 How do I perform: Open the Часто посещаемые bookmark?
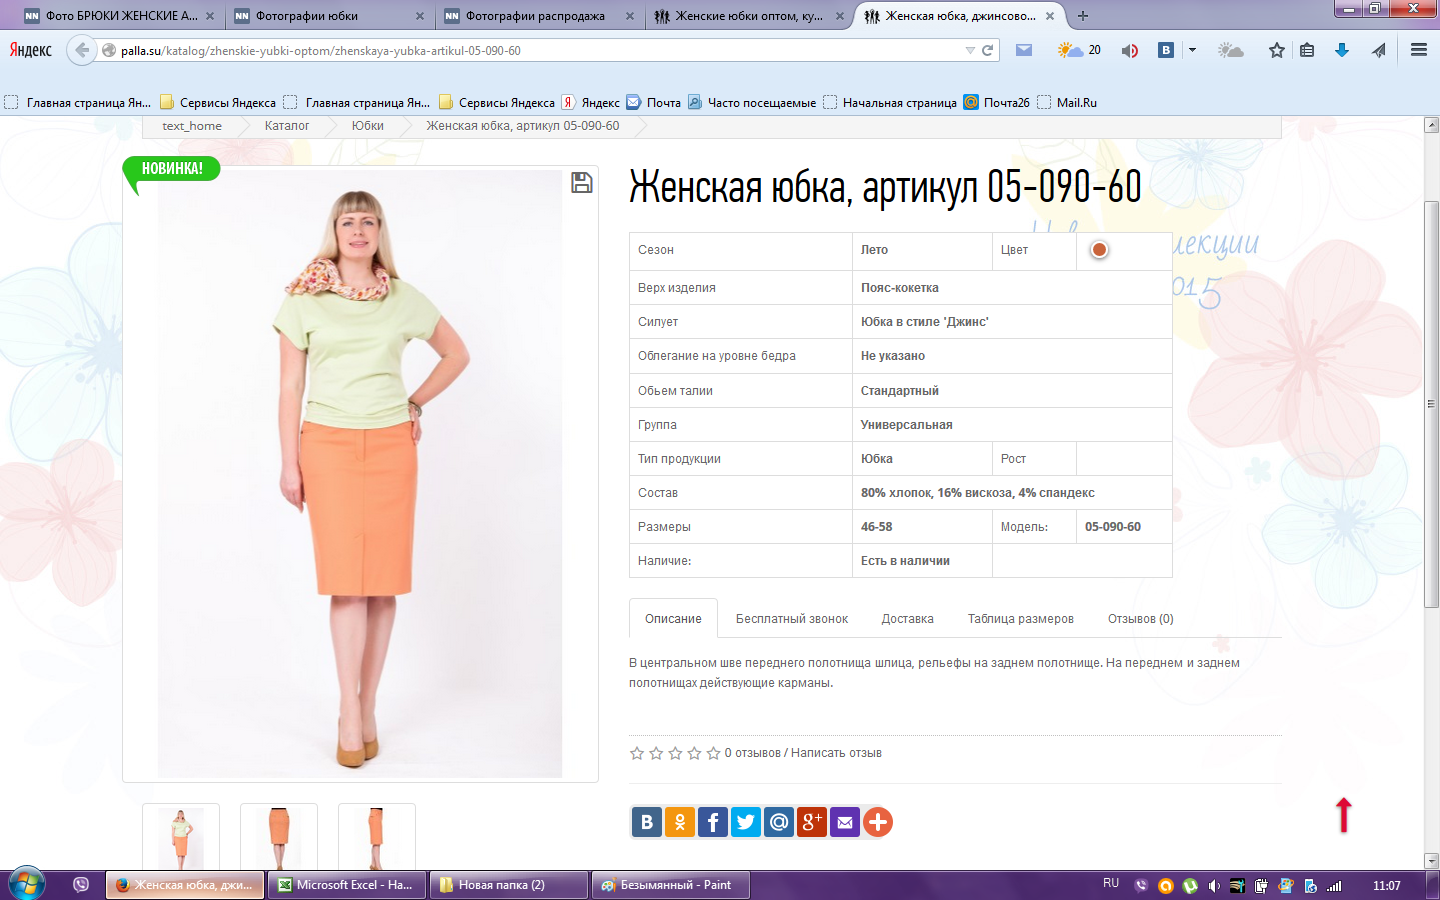coord(752,102)
